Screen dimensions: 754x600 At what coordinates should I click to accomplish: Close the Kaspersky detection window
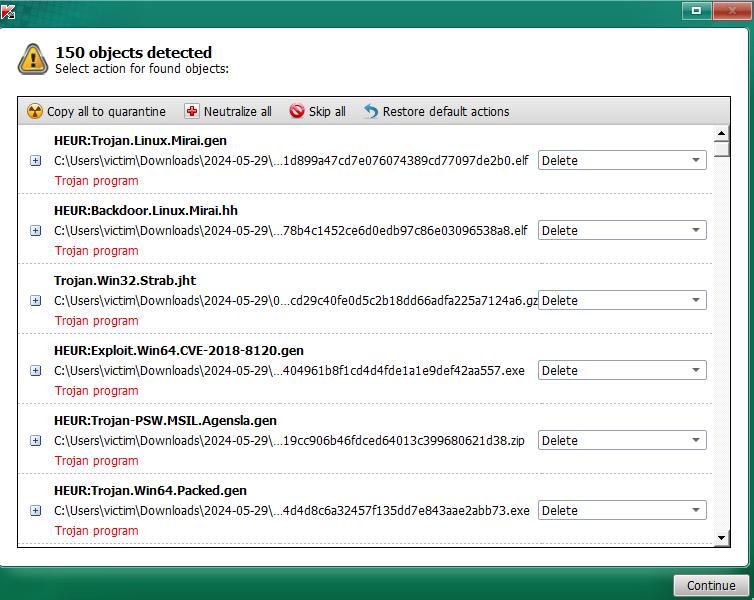pyautogui.click(x=731, y=10)
